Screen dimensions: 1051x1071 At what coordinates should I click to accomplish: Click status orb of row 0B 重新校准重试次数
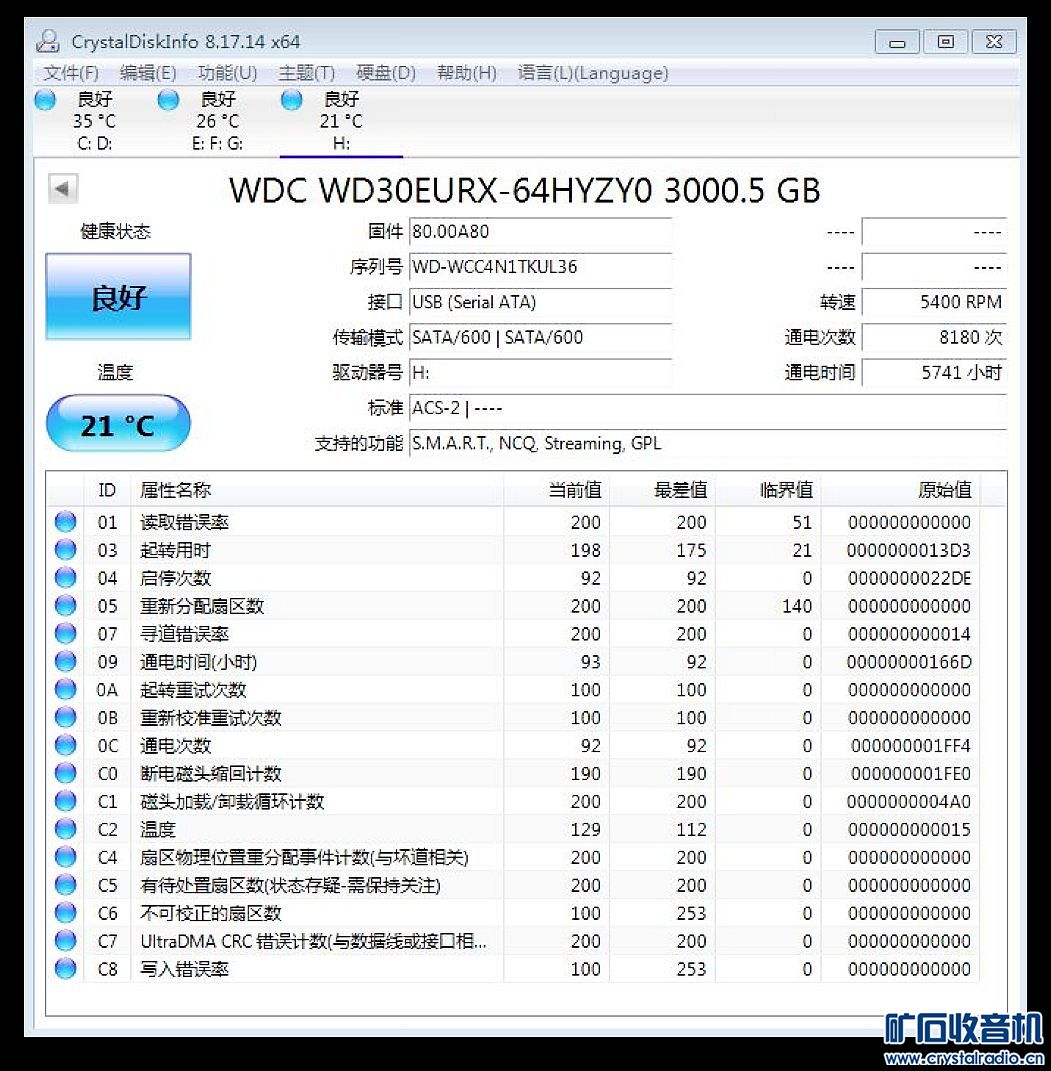click(66, 718)
